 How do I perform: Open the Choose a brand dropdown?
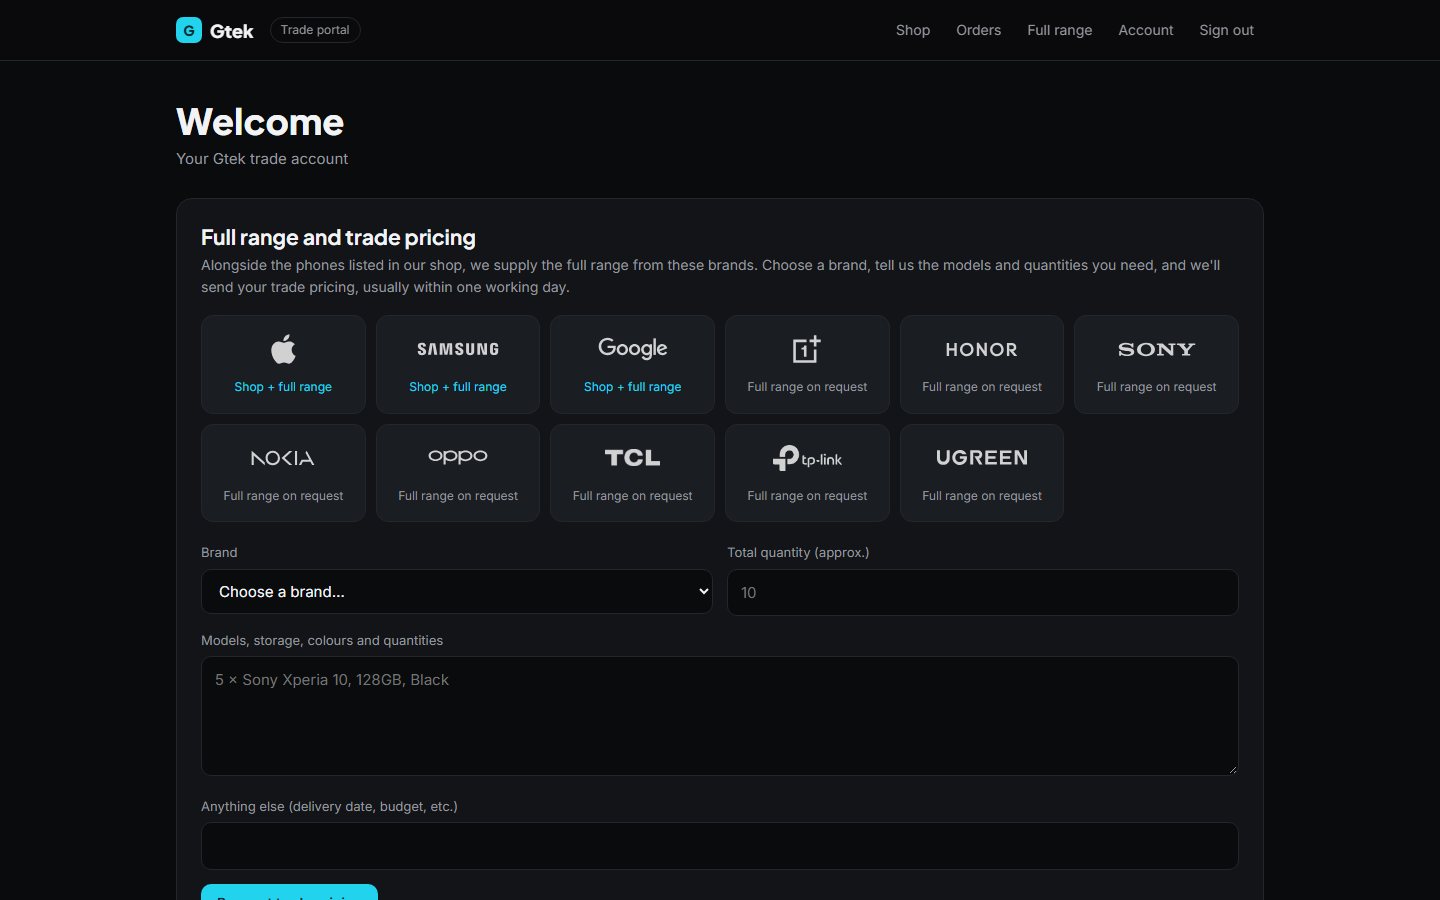457,592
